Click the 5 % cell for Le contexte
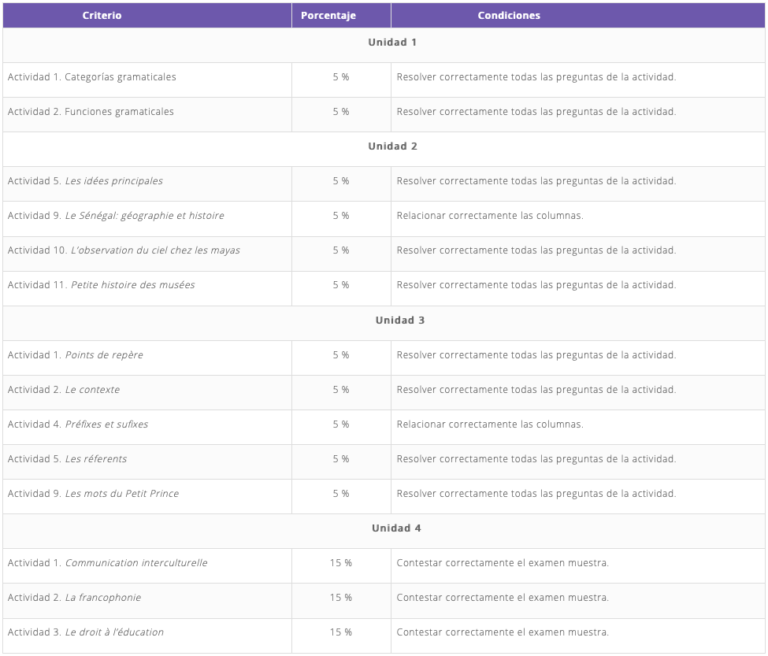The image size is (768, 656). coord(341,390)
